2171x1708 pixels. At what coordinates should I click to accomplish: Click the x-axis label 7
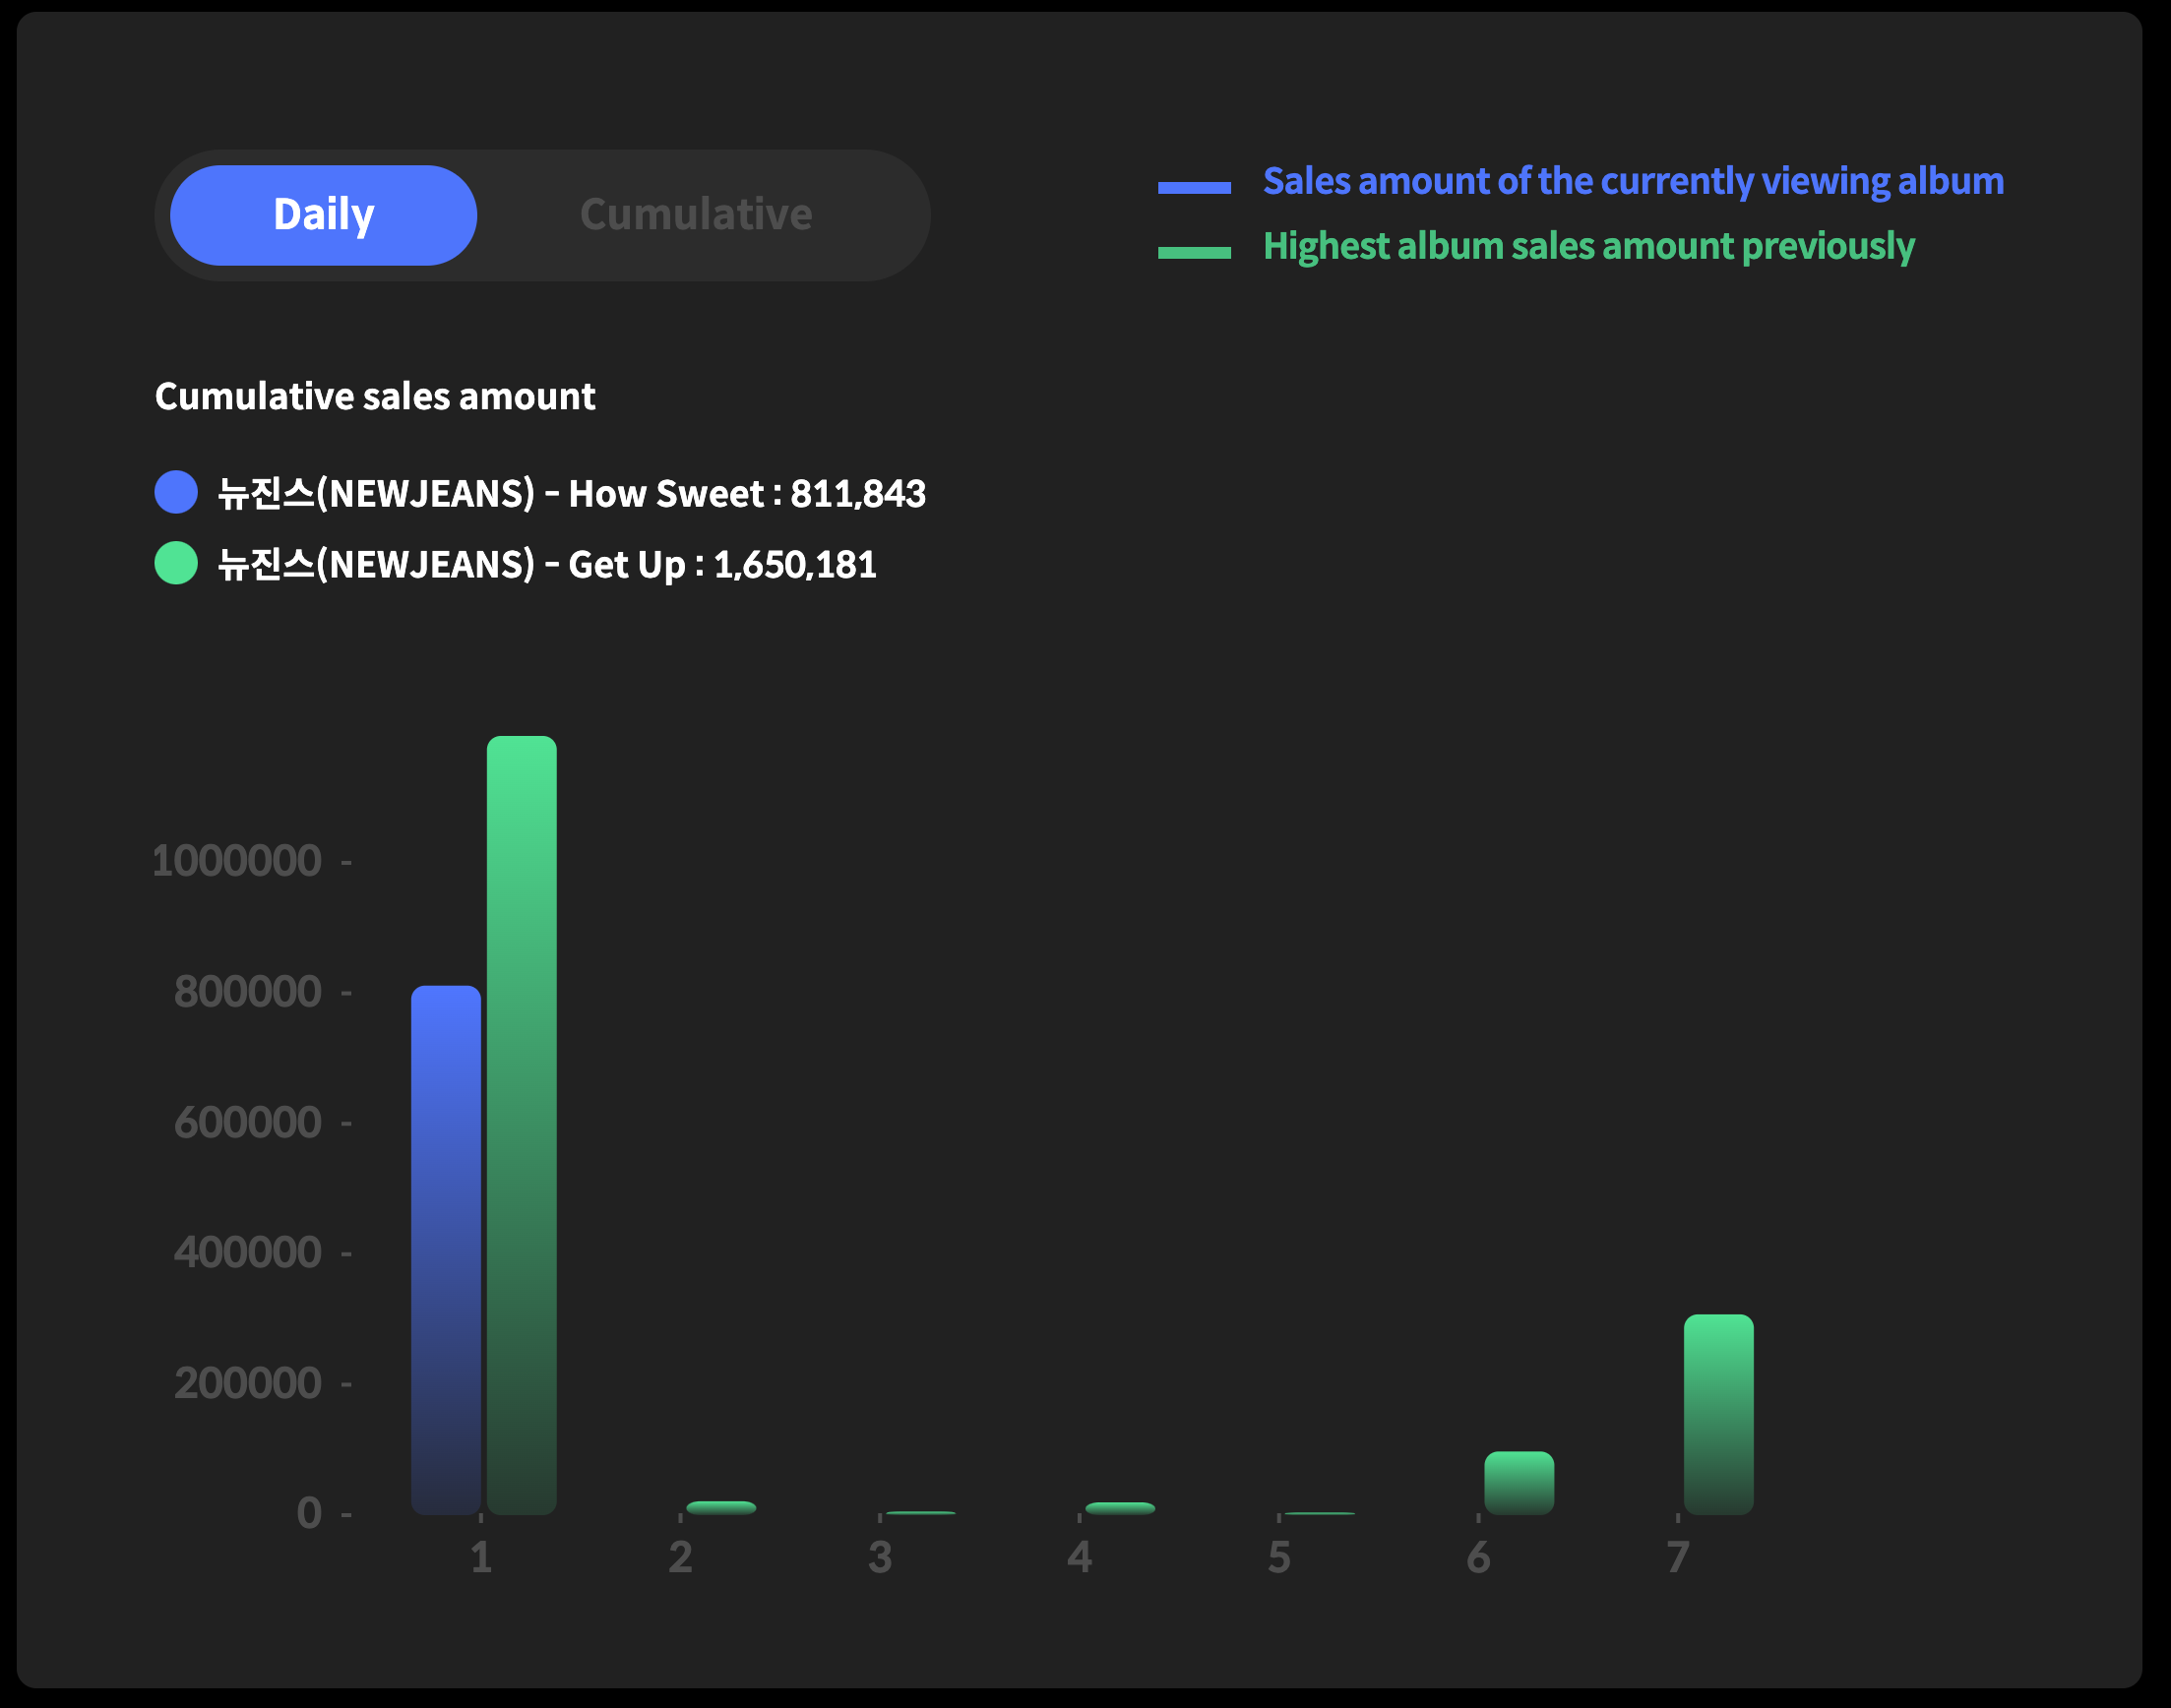point(1678,1557)
